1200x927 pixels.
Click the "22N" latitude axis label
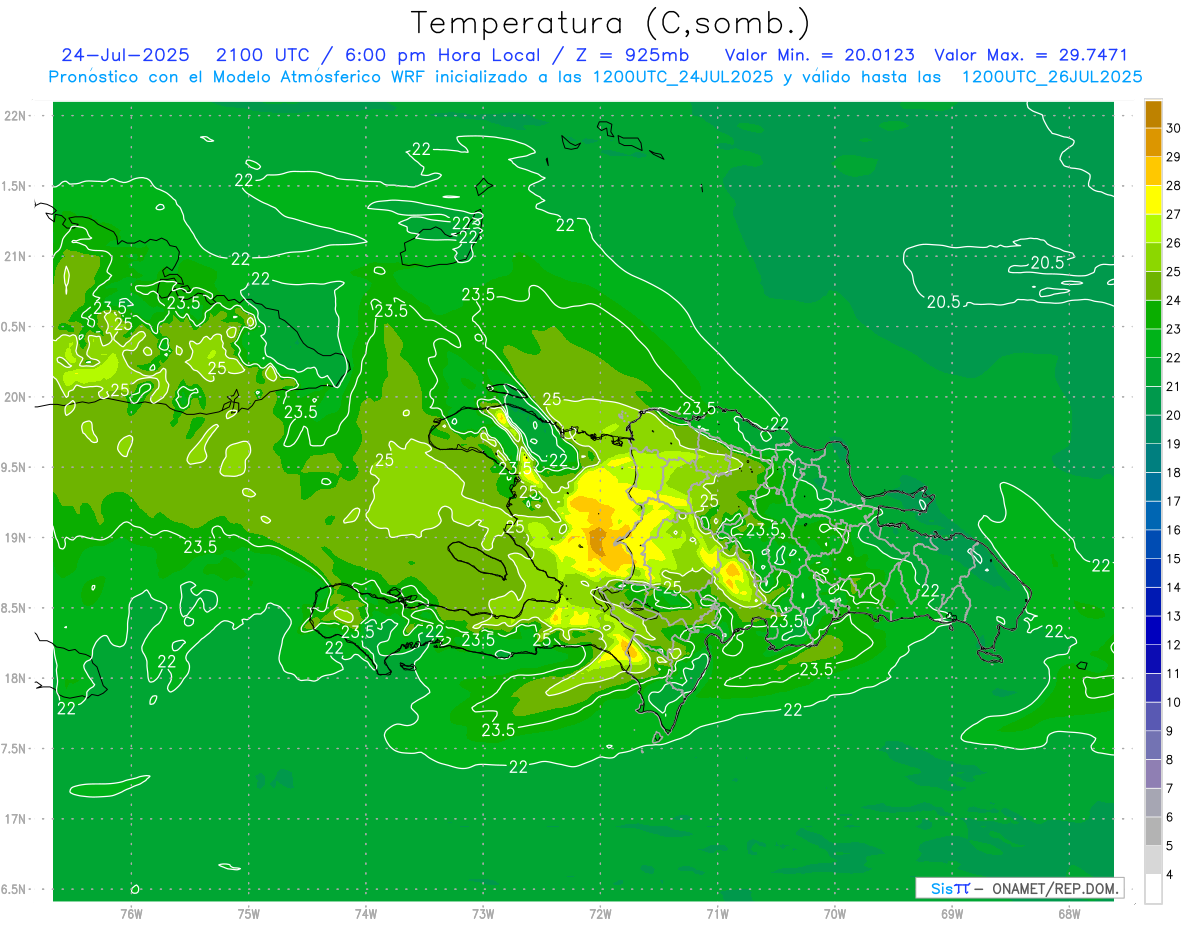(15, 116)
